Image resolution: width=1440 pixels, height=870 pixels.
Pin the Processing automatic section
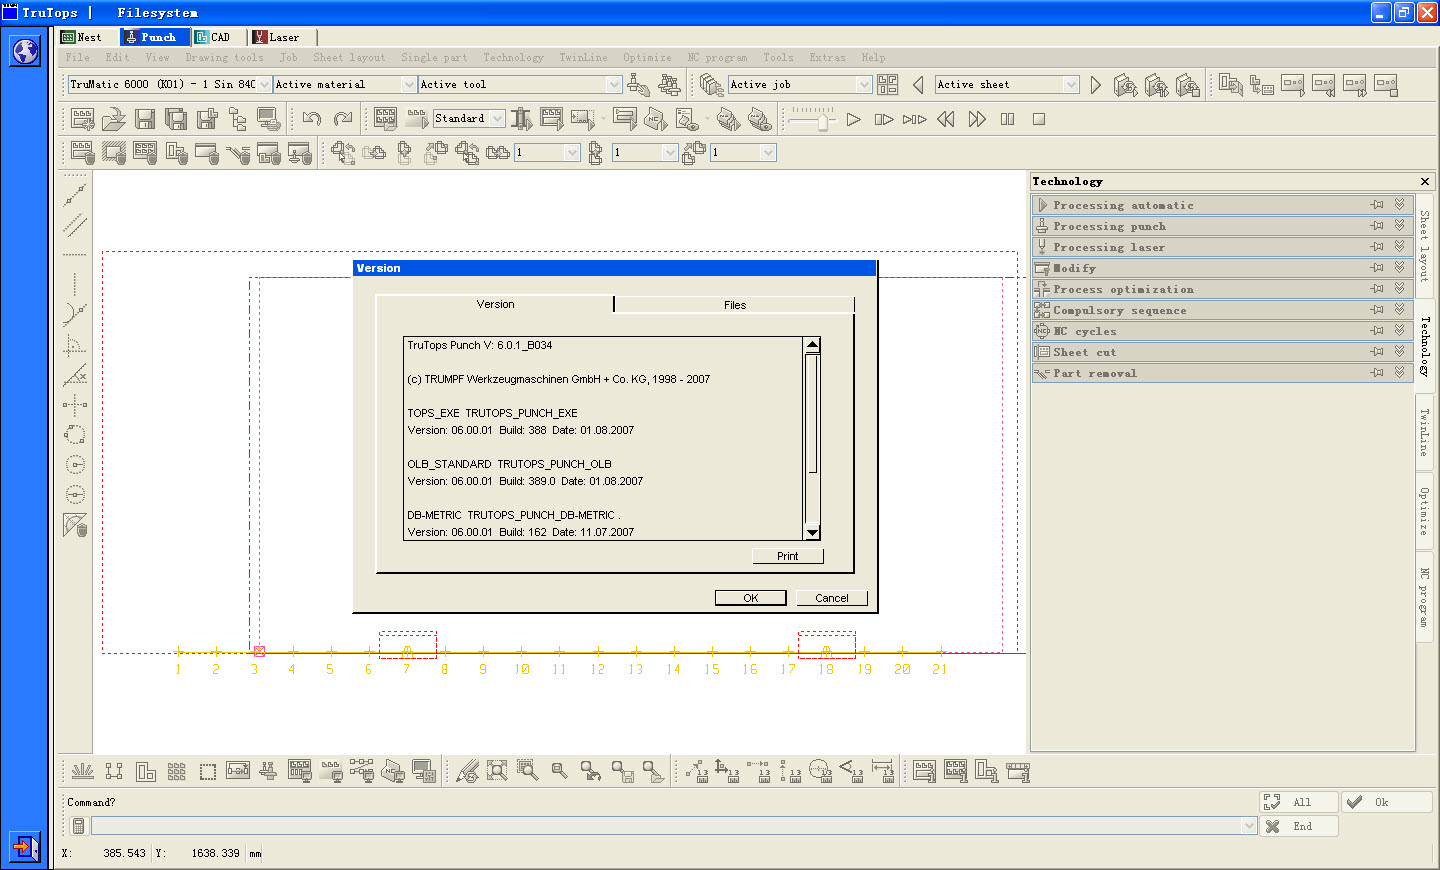point(1377,204)
